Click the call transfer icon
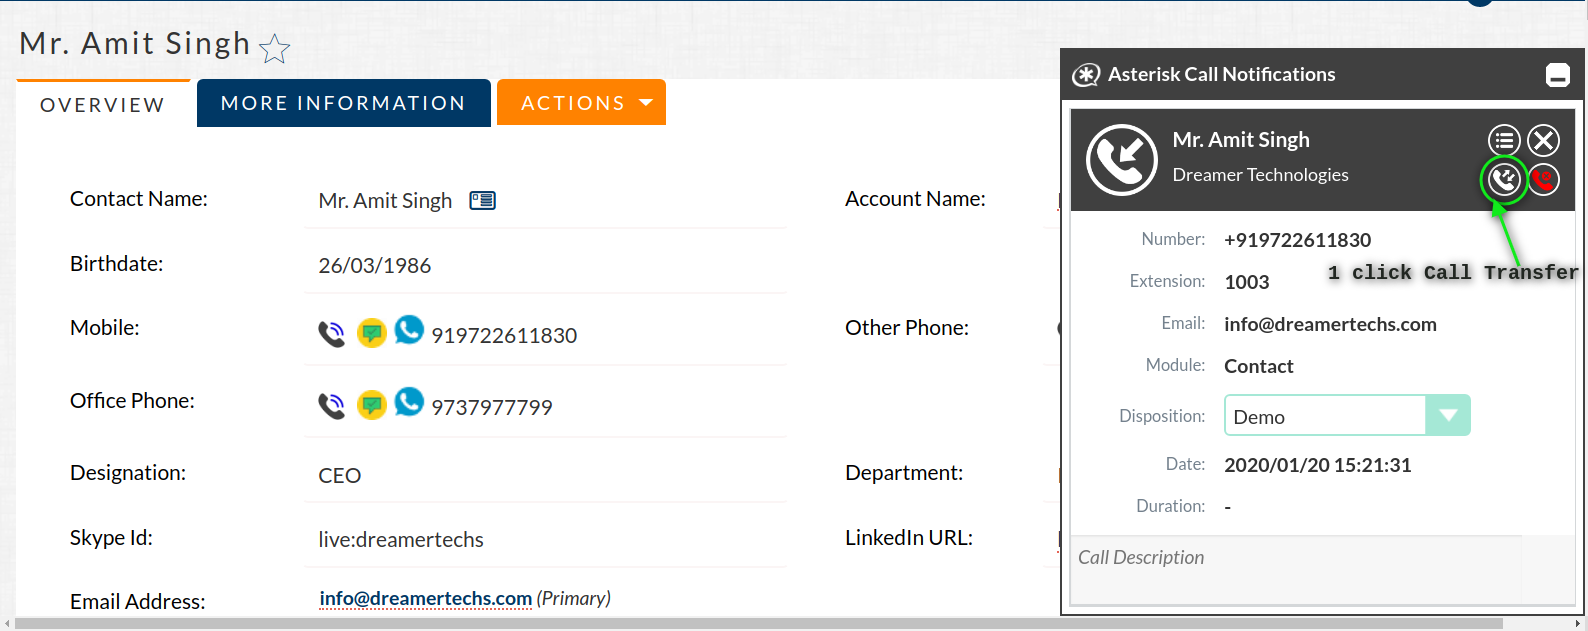The height and width of the screenshot is (631, 1588). point(1504,179)
